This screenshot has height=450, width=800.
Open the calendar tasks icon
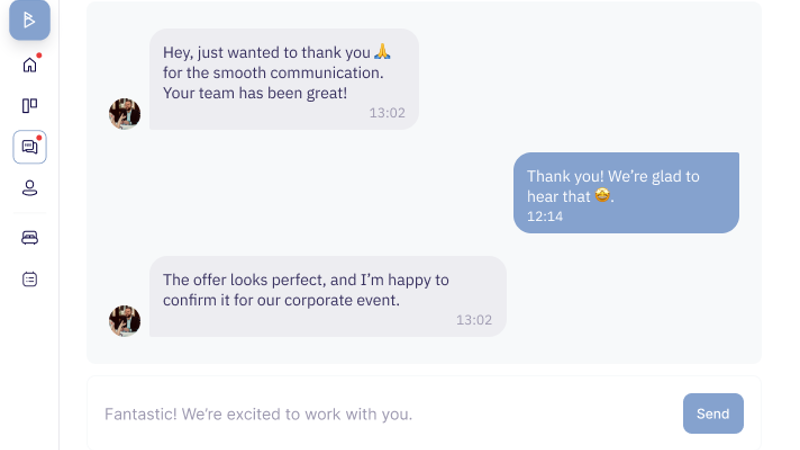[x=30, y=279]
